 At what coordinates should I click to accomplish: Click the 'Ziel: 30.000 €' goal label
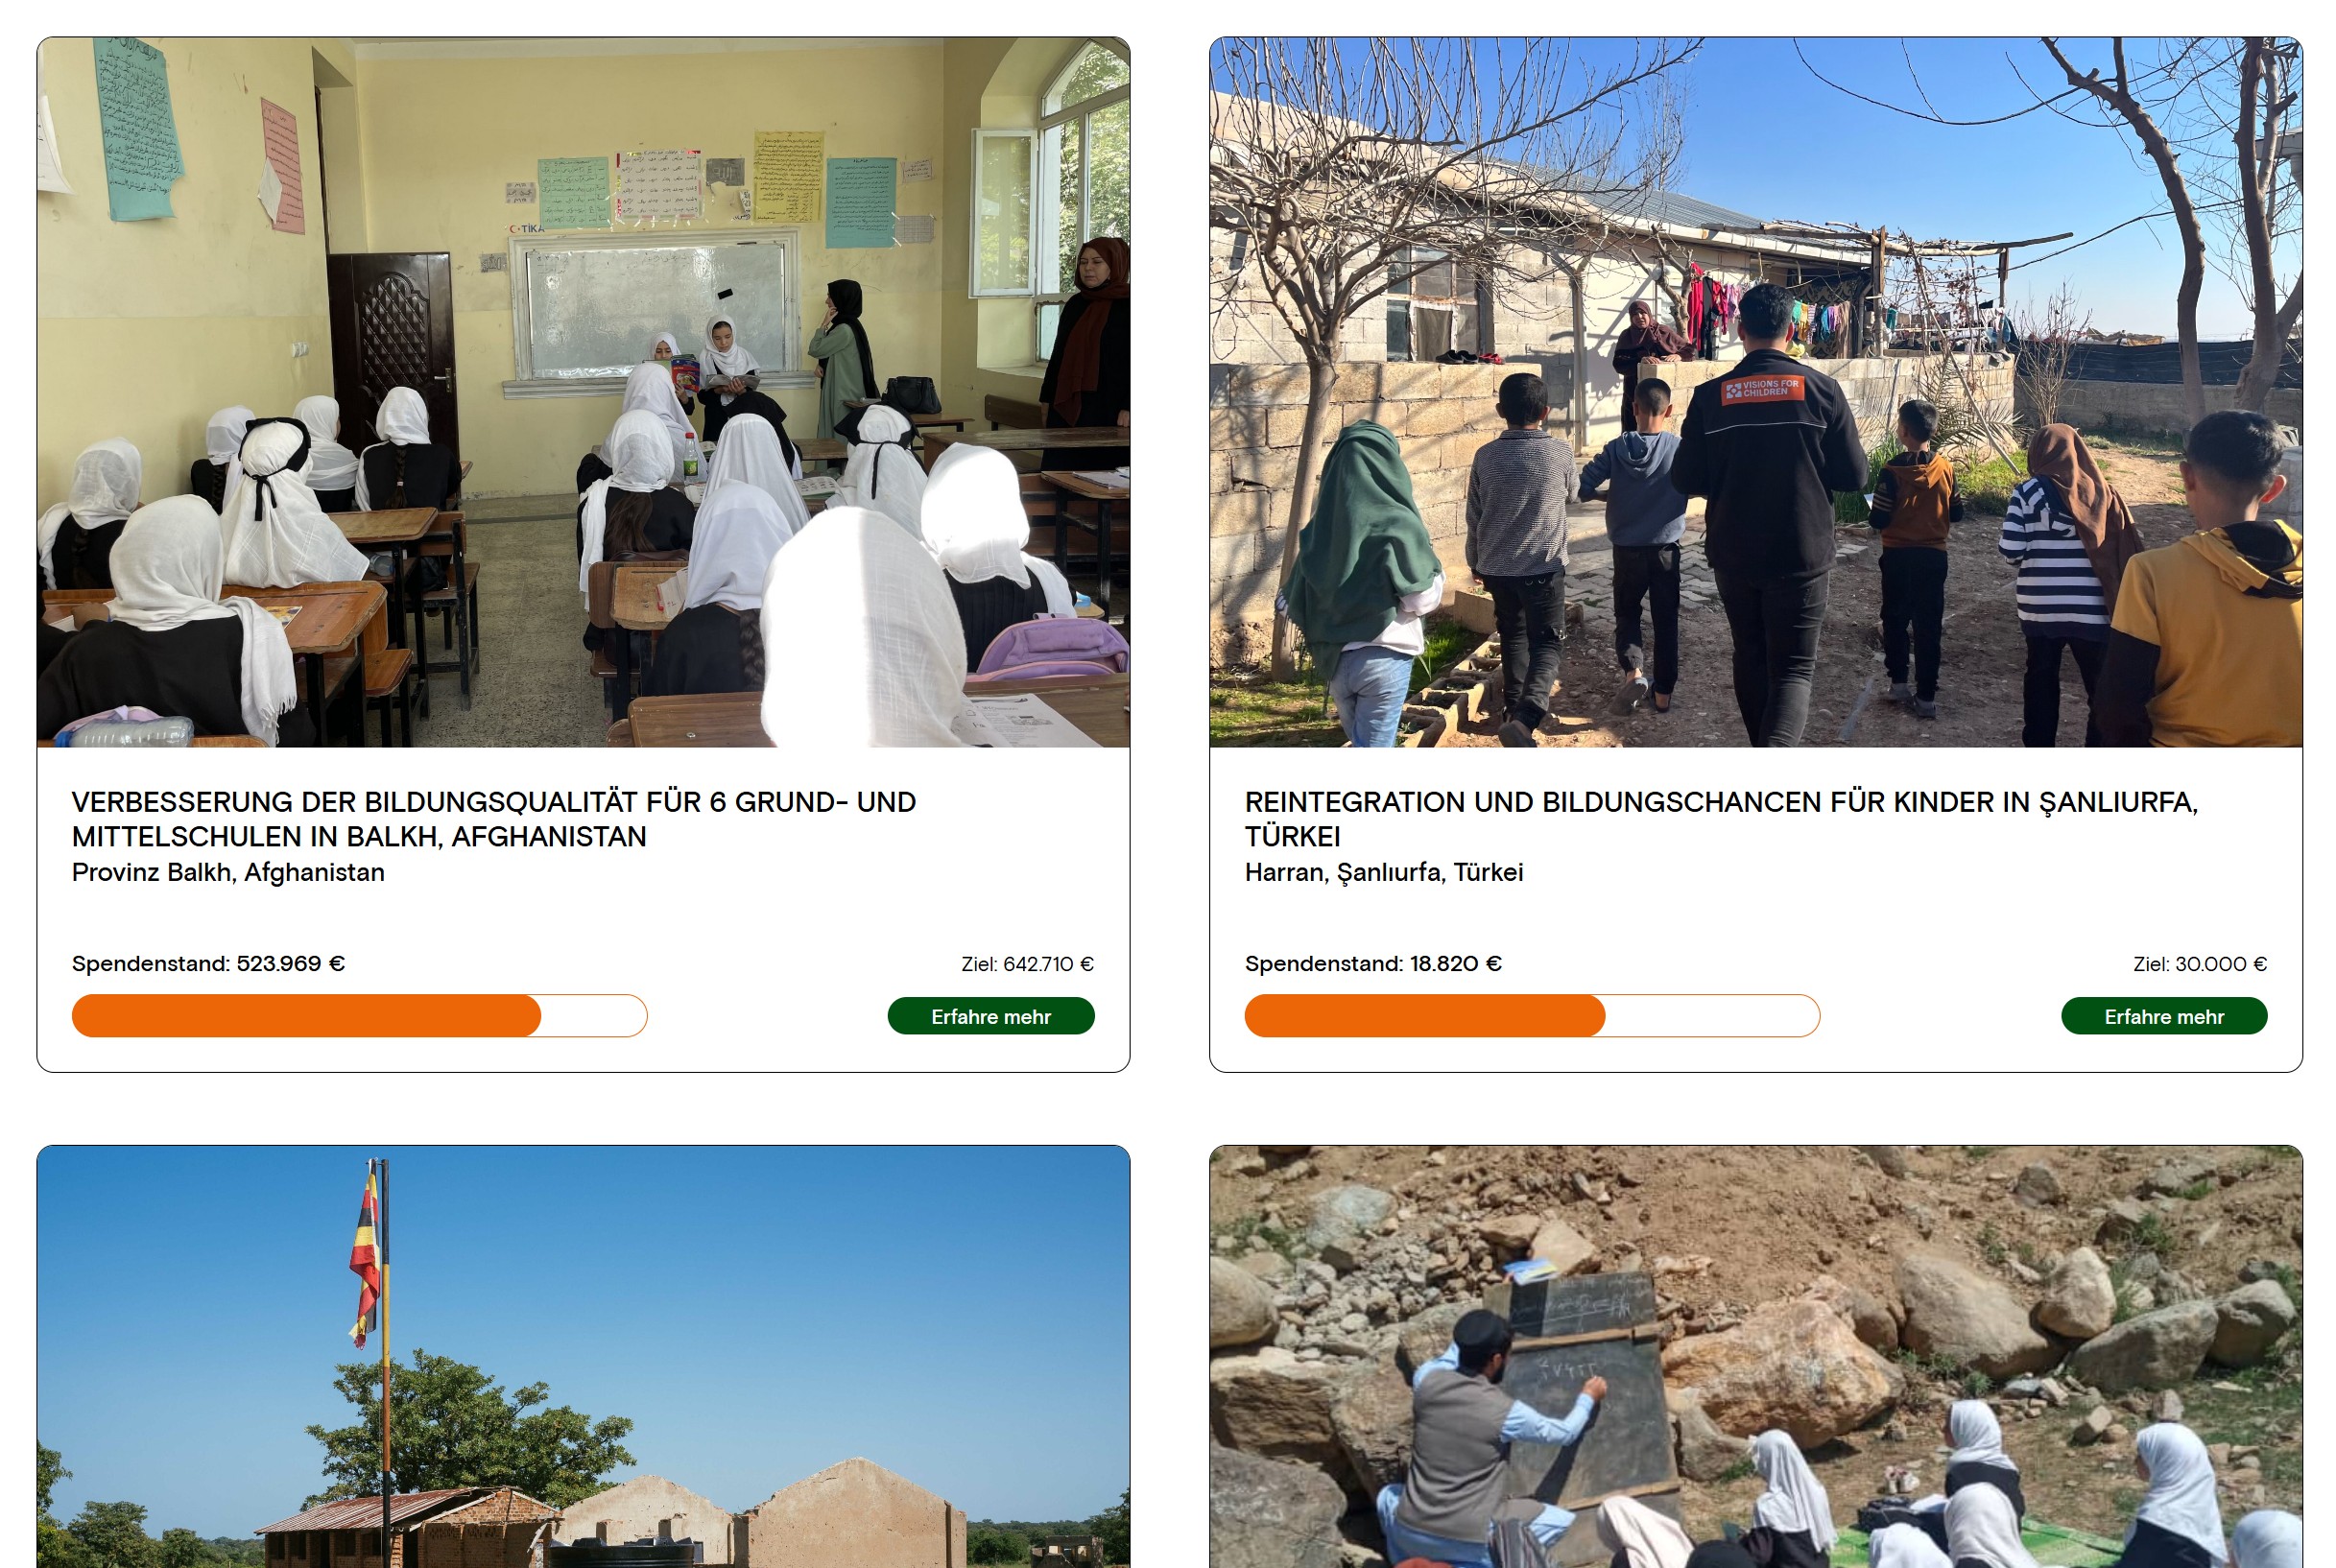click(x=2200, y=964)
